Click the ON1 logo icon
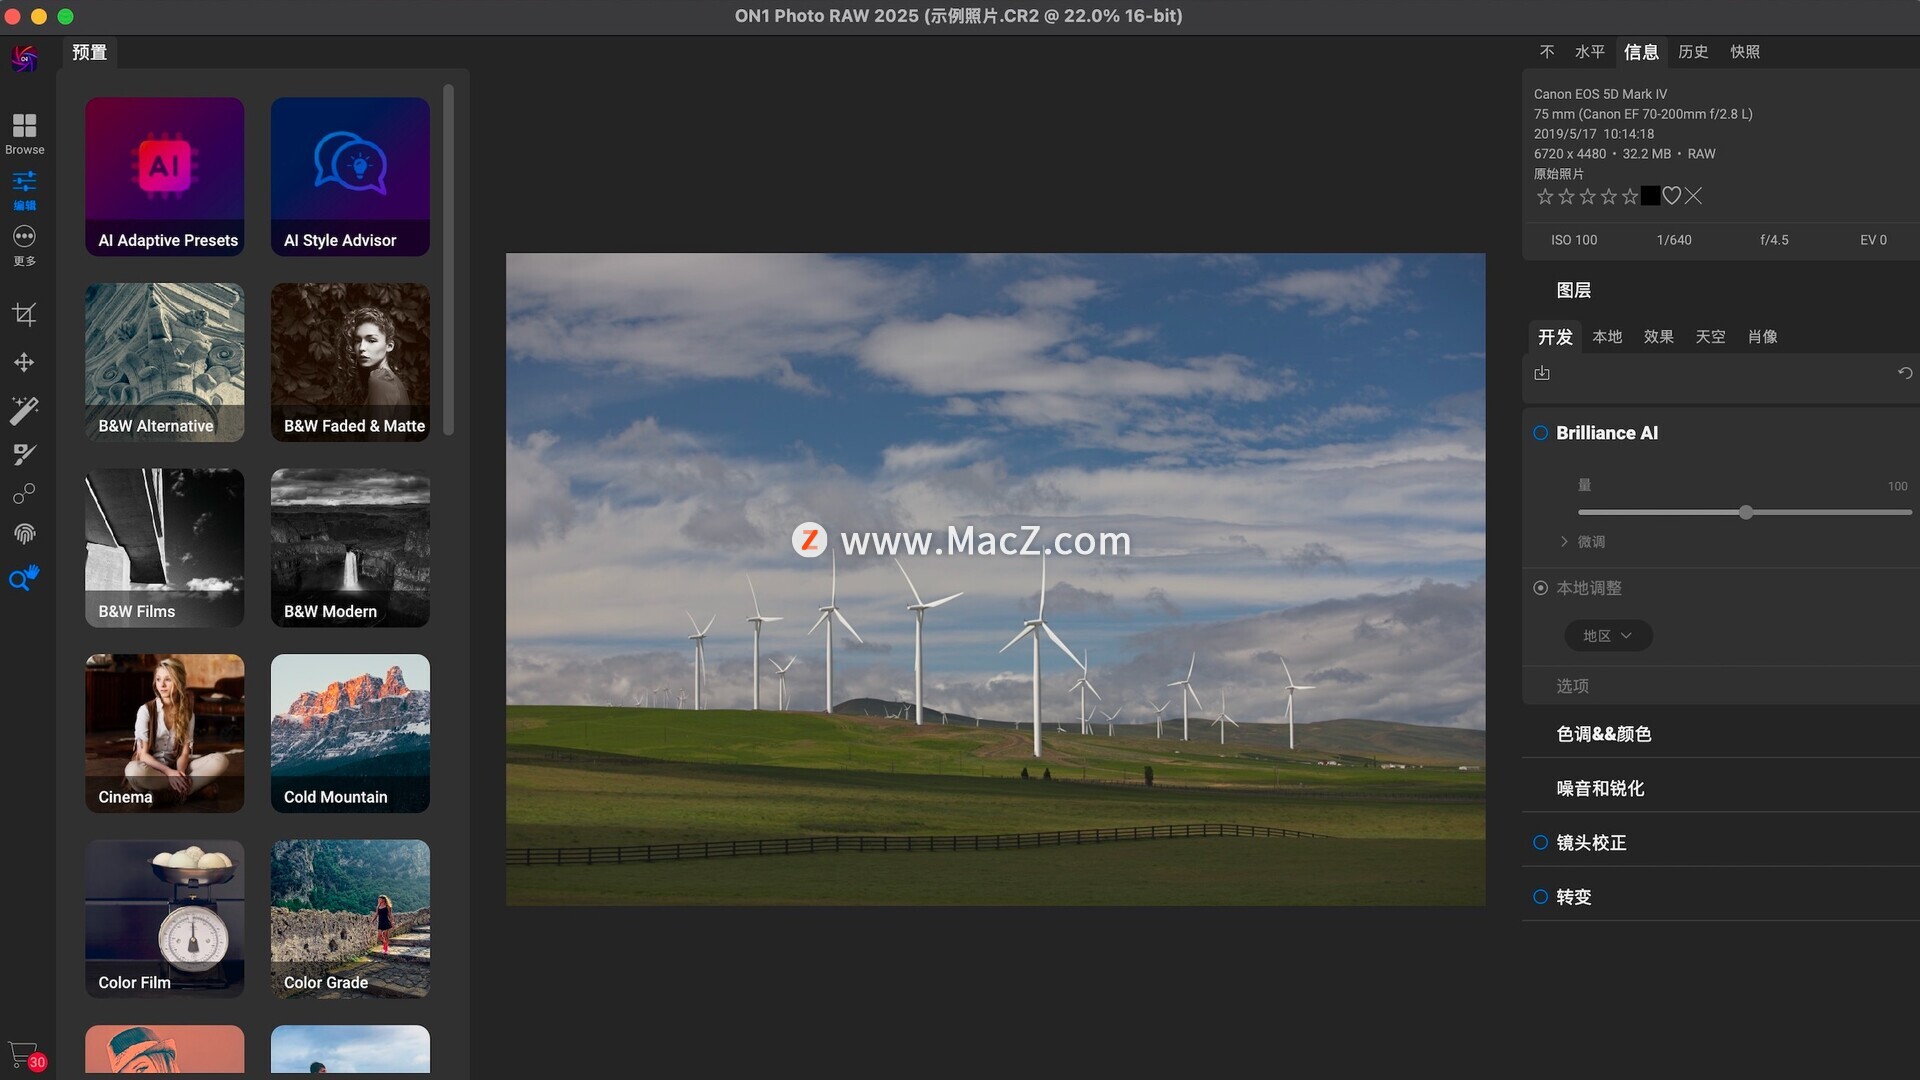Viewport: 1920px width, 1080px height. [24, 58]
